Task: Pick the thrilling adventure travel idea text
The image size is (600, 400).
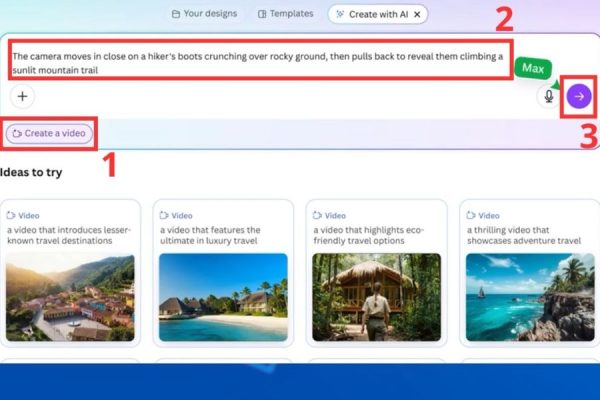Action: coord(525,236)
